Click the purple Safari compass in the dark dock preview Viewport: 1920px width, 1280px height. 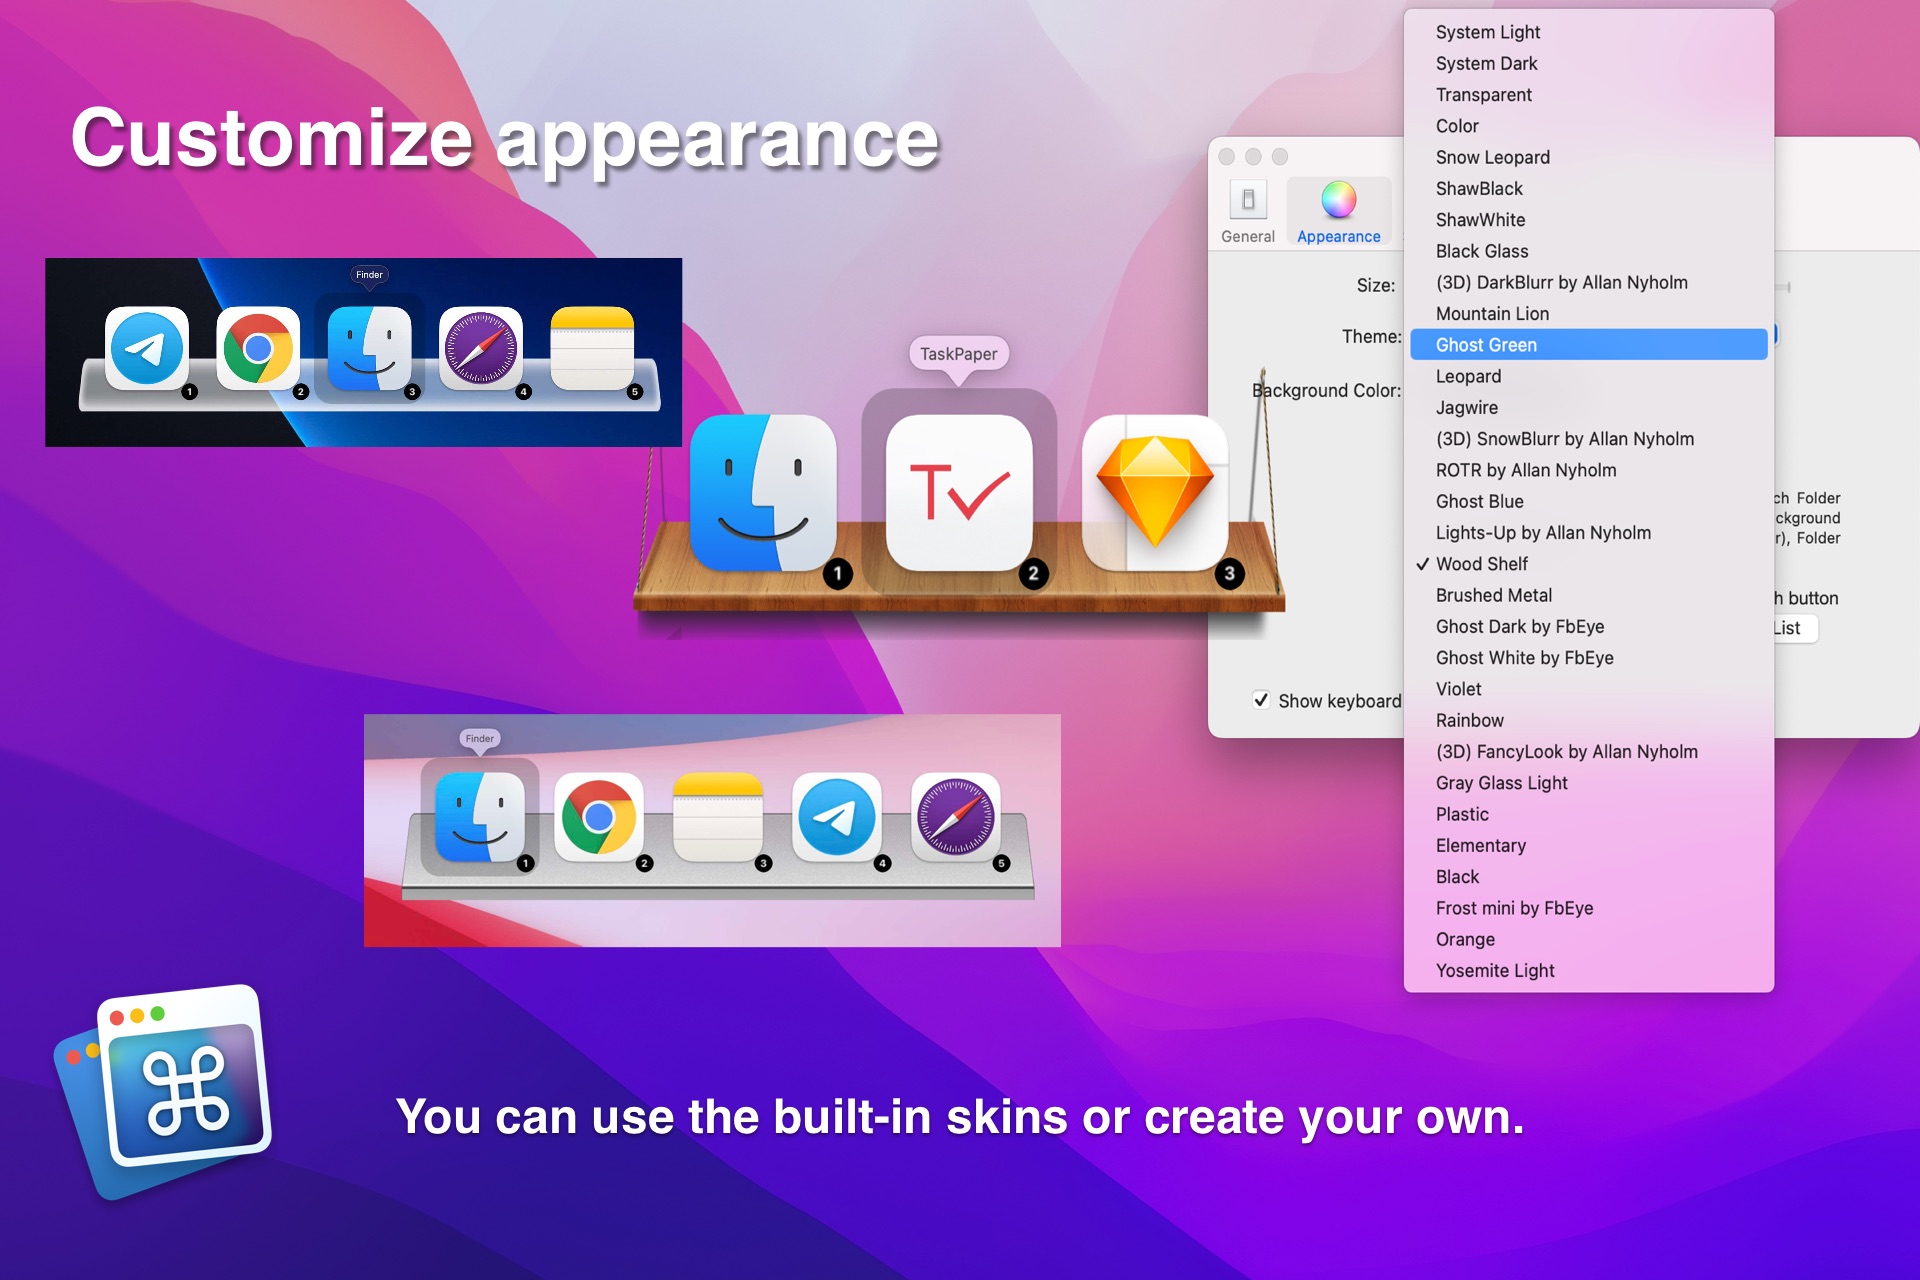(481, 348)
